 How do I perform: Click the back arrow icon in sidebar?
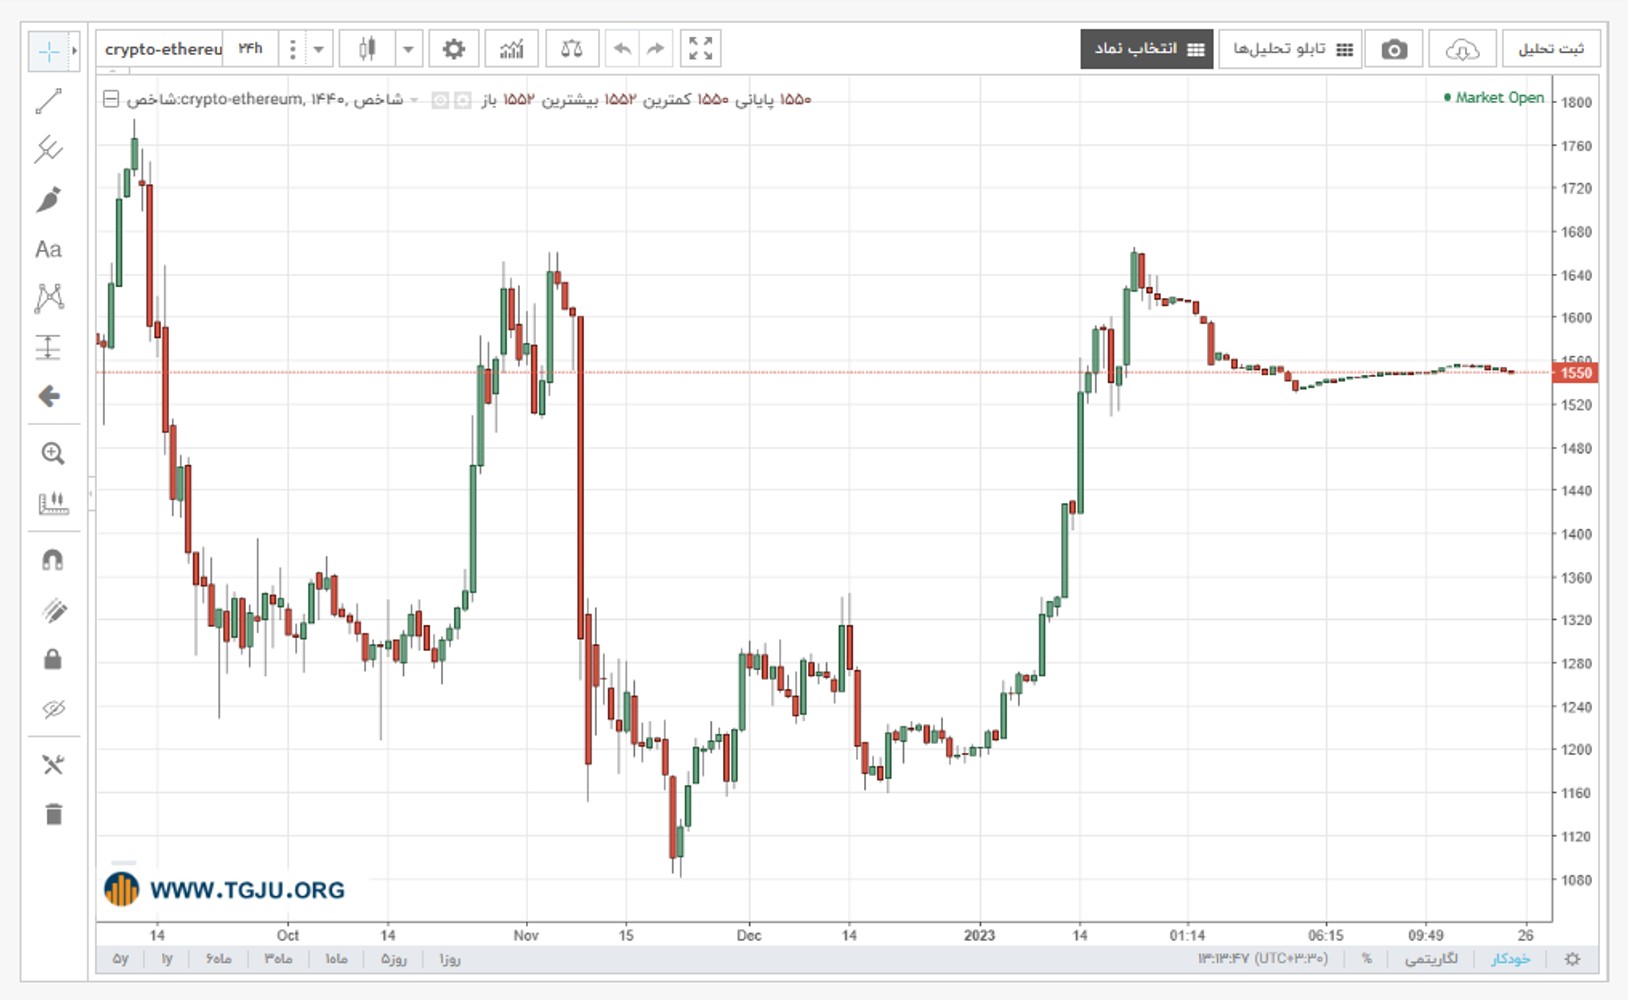[48, 397]
